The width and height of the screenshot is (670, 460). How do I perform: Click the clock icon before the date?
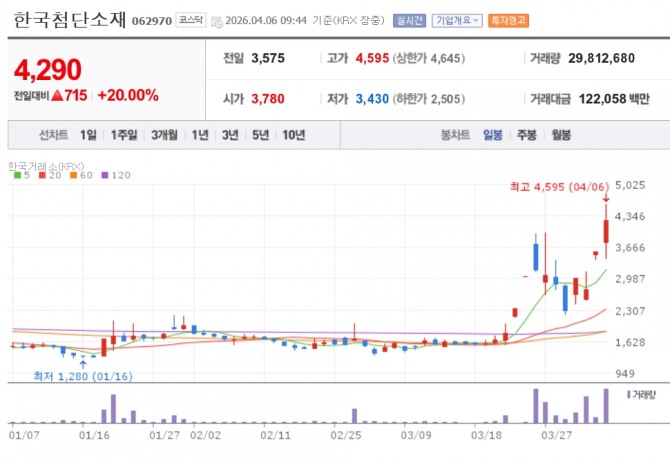pyautogui.click(x=217, y=22)
